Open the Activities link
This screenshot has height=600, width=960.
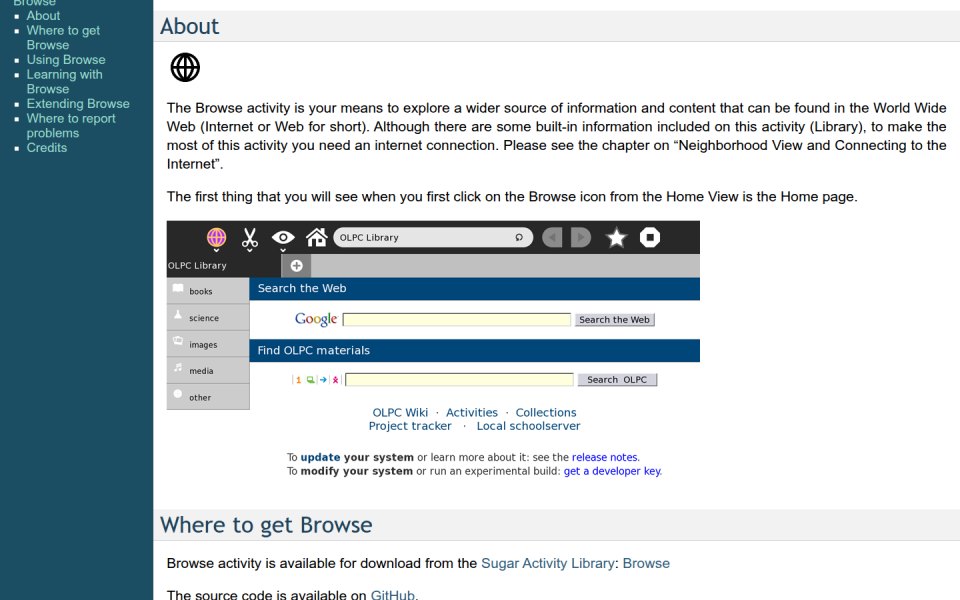(x=471, y=413)
